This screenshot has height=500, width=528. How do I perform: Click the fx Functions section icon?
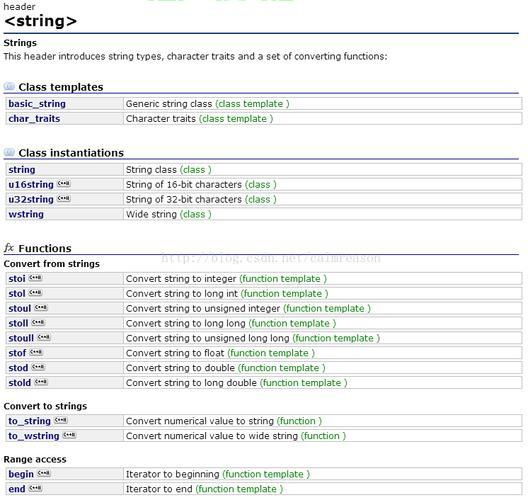[x=9, y=248]
